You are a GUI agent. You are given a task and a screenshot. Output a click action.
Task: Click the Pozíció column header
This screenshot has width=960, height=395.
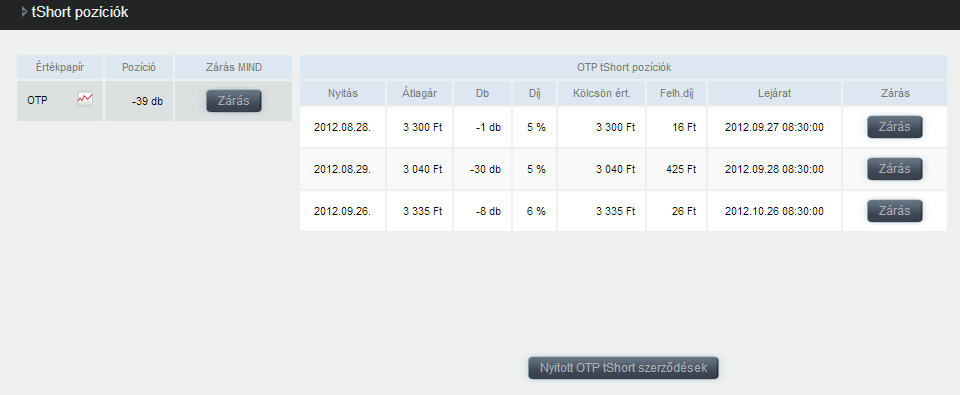139,67
